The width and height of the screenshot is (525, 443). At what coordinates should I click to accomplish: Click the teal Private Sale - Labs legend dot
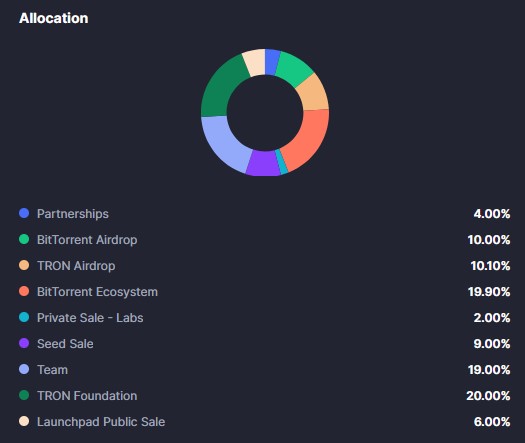24,317
